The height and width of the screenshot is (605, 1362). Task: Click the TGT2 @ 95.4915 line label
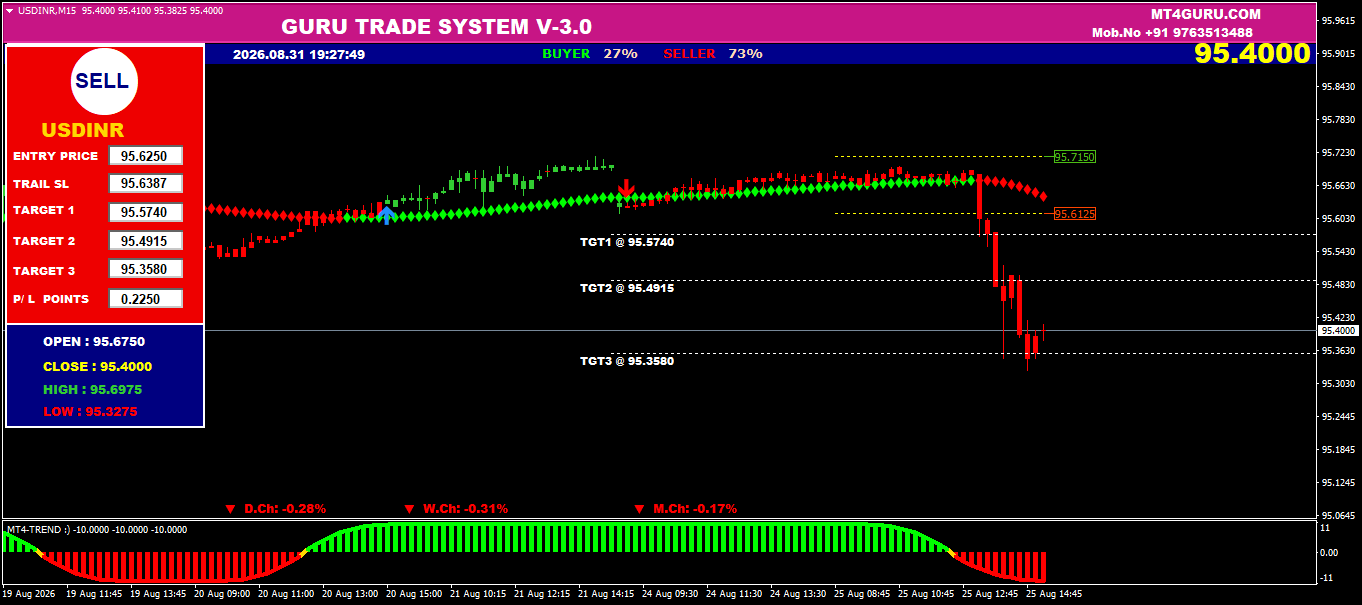point(627,288)
